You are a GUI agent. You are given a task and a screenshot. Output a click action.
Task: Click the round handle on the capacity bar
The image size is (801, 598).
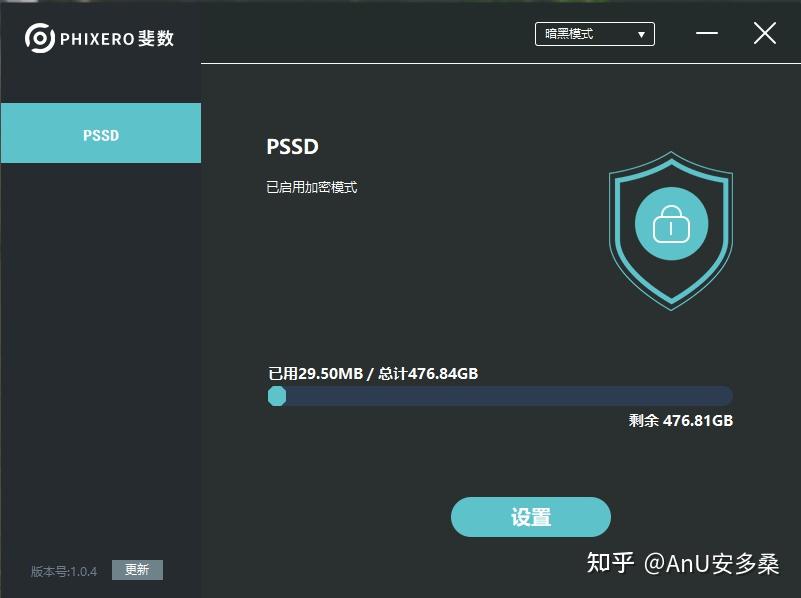[277, 396]
